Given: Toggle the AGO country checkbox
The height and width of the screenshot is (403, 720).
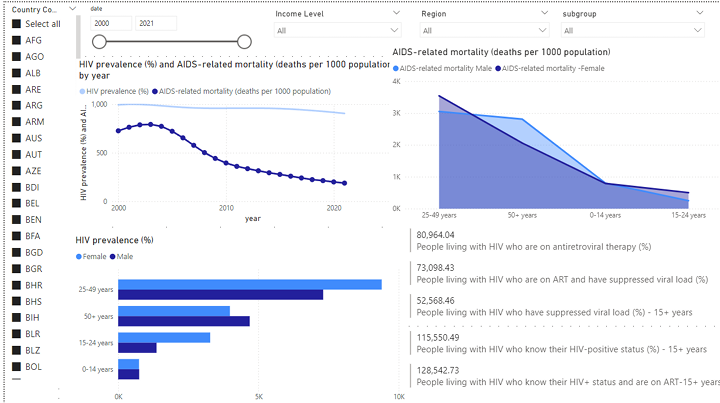Looking at the screenshot, I should [x=17, y=56].
